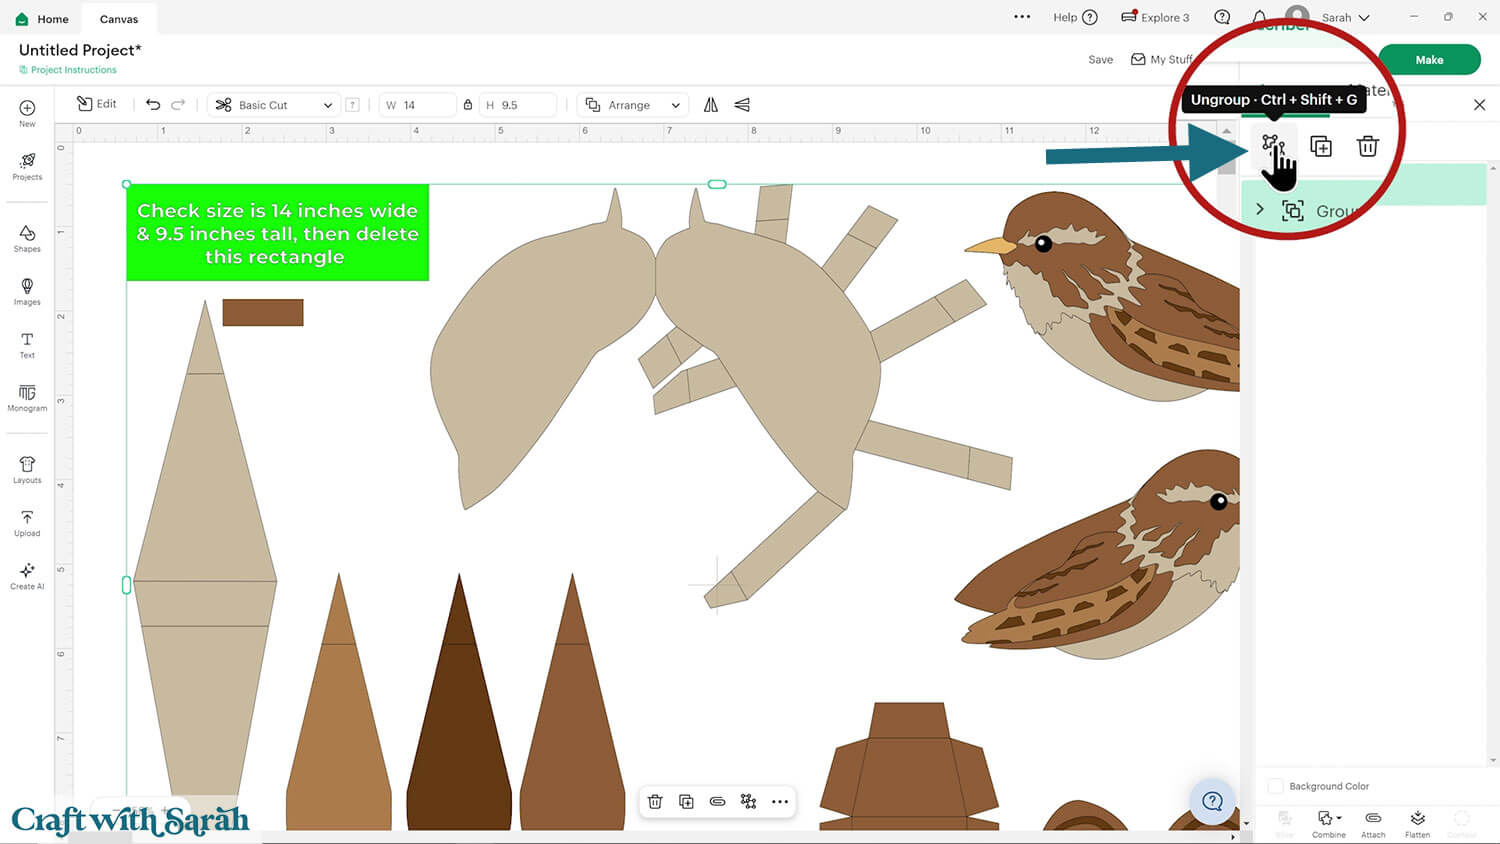
Task: Open the Combine dropdown arrow
Action: [x=1339, y=819]
